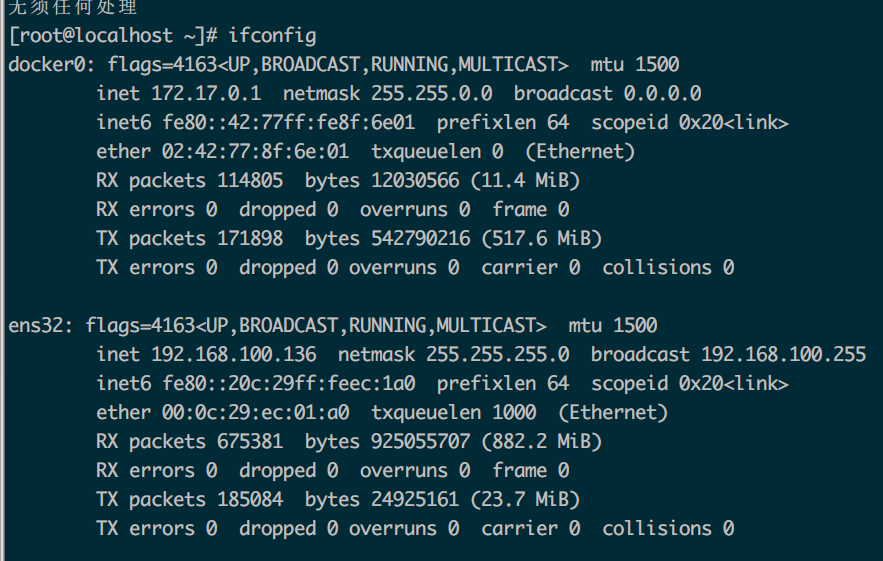Click txqueuelen 1000 value
This screenshot has width=883, height=561.
pos(514,412)
